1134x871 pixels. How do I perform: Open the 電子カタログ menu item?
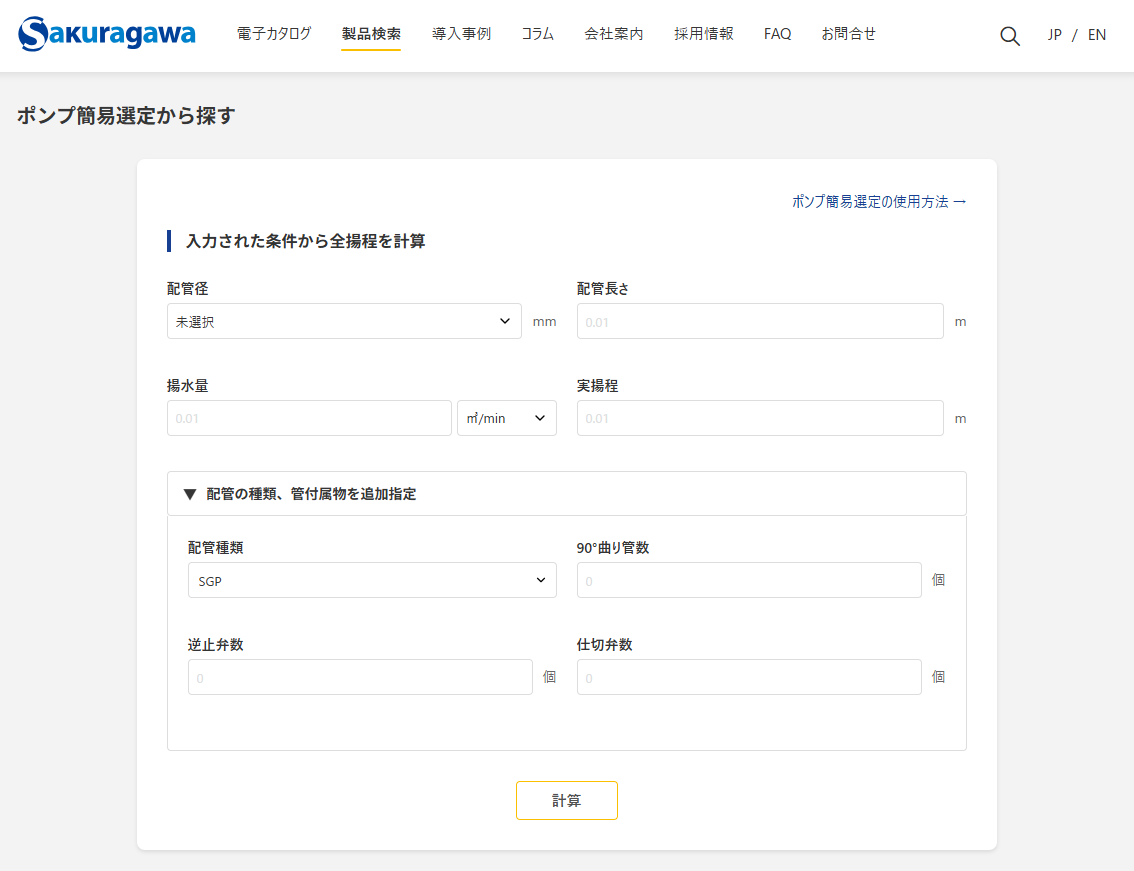[x=274, y=34]
